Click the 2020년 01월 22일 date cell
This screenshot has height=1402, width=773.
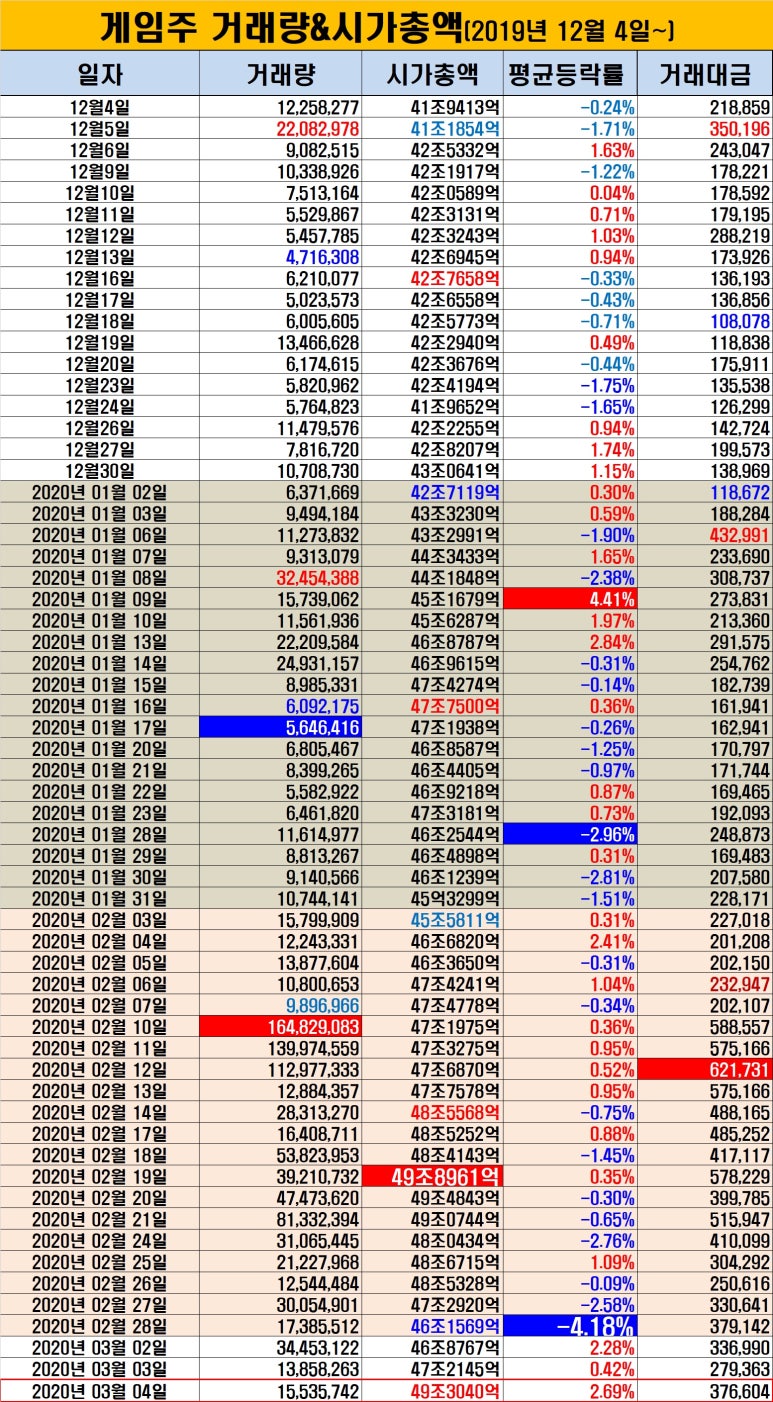point(100,792)
